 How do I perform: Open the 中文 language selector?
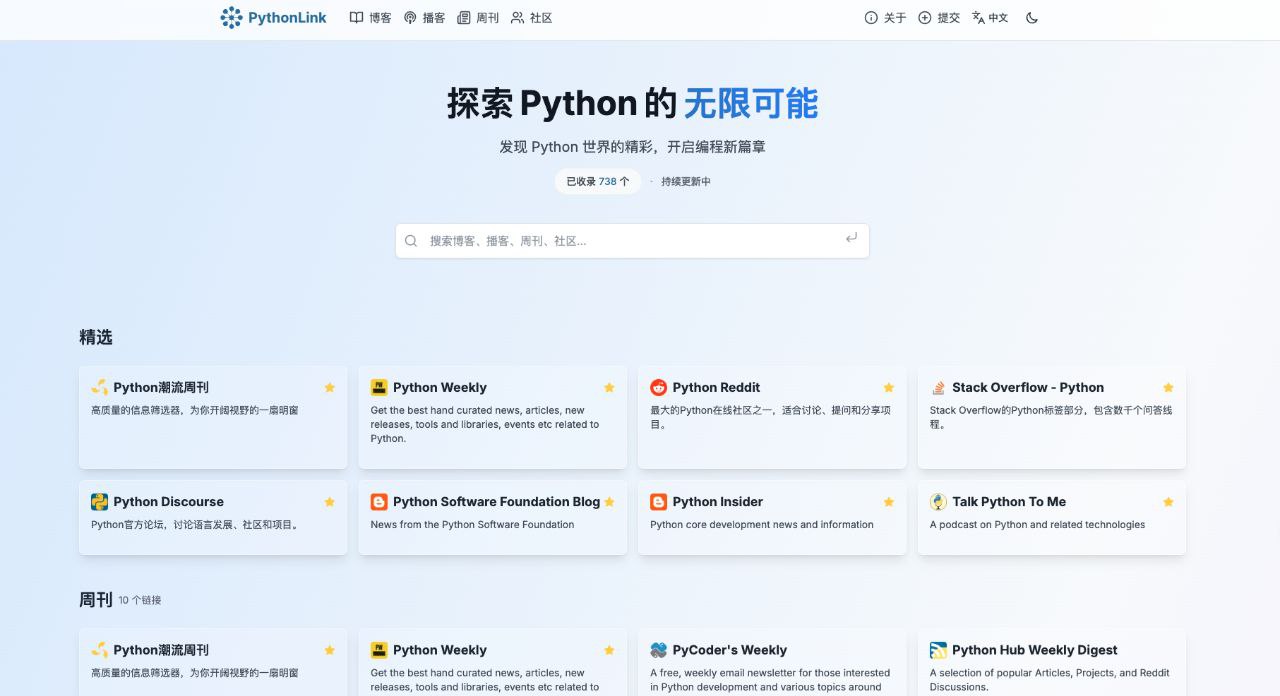click(990, 17)
